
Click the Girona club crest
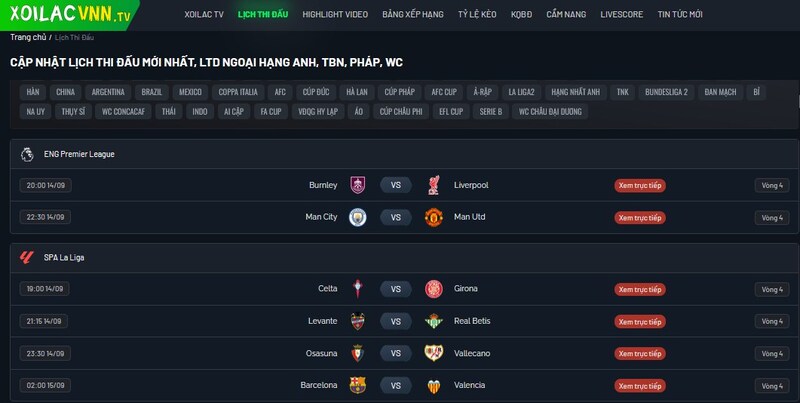tap(433, 289)
